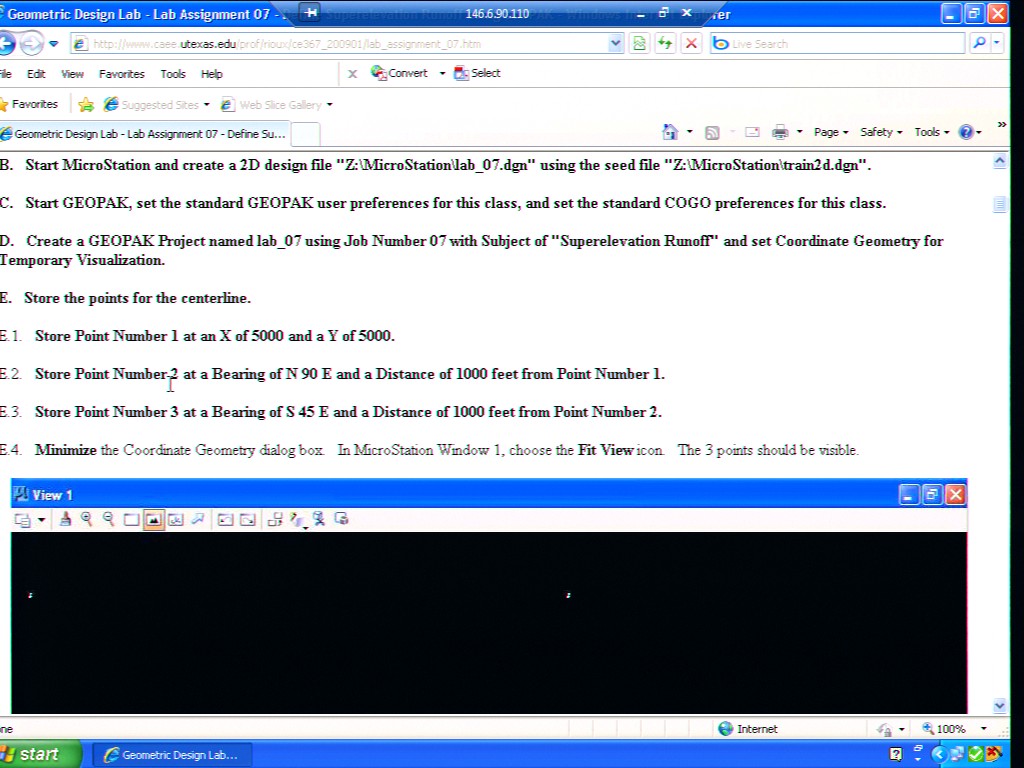Open the Edit menu

(36, 74)
